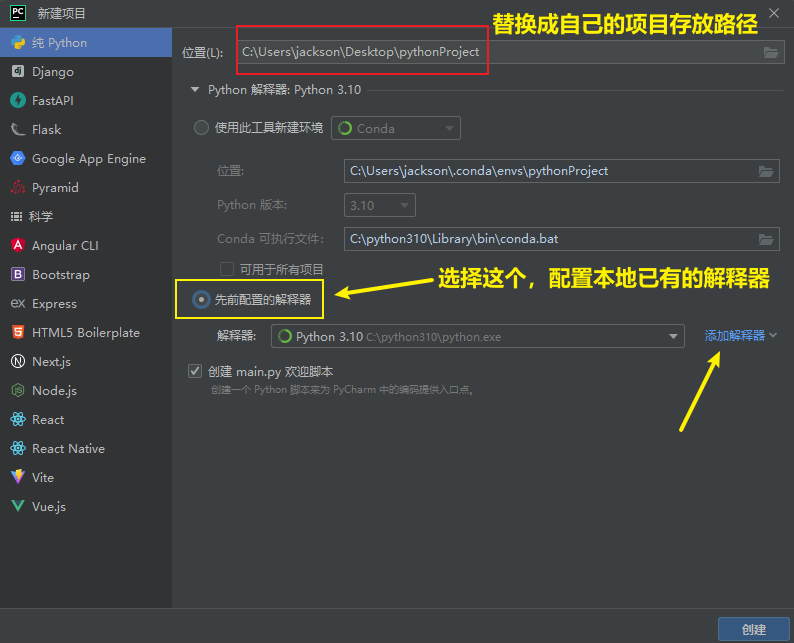Viewport: 794px width, 643px height.
Task: Pick the Flask project icon
Action: click(17, 130)
